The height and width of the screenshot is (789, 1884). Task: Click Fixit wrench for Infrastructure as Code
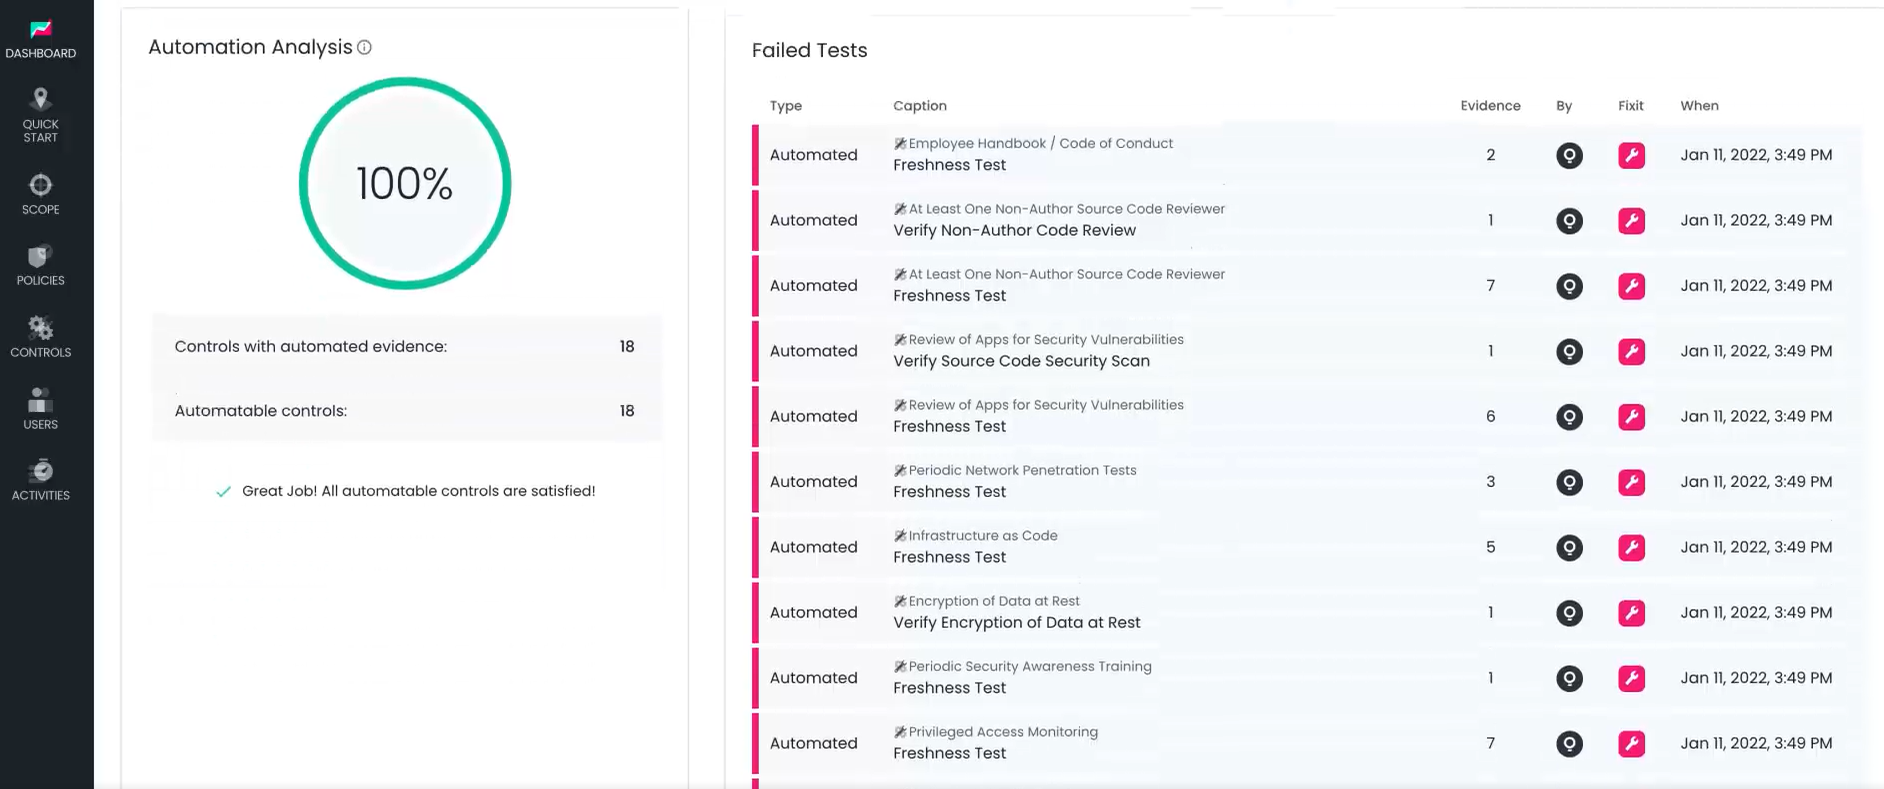point(1631,547)
